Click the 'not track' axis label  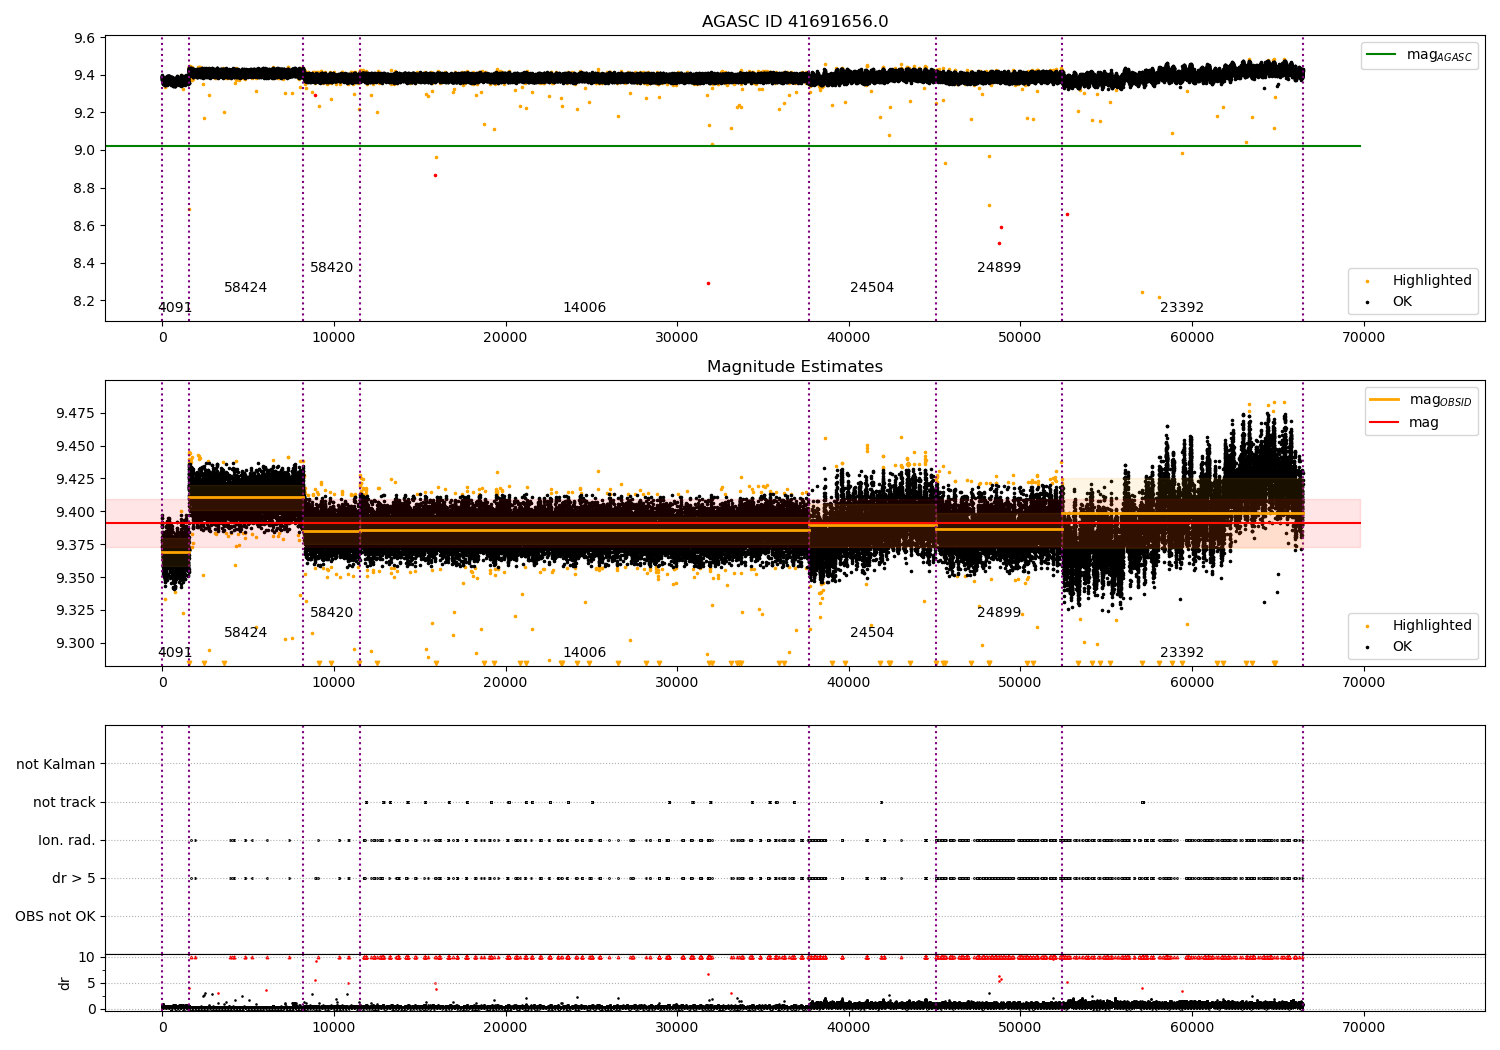tap(64, 802)
